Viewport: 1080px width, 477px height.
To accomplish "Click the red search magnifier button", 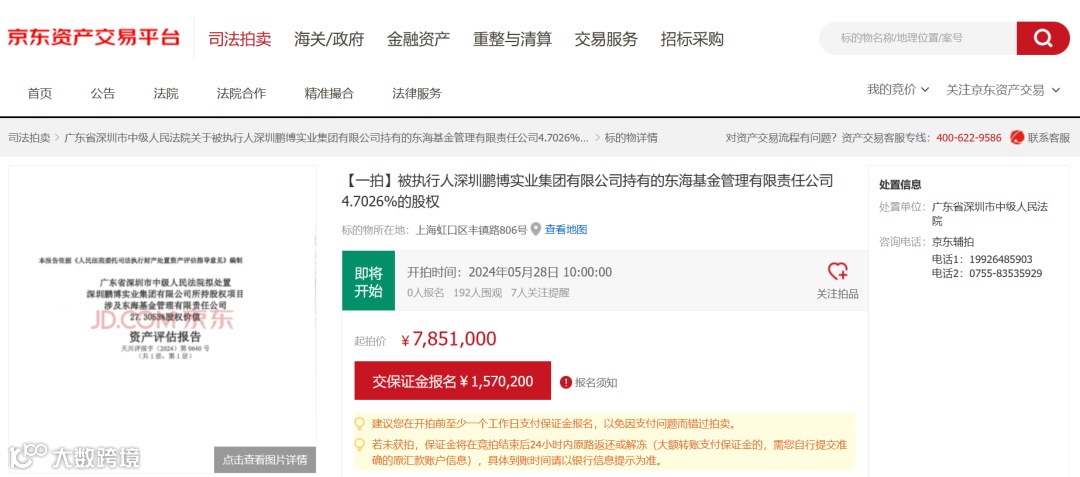I will click(x=1043, y=38).
